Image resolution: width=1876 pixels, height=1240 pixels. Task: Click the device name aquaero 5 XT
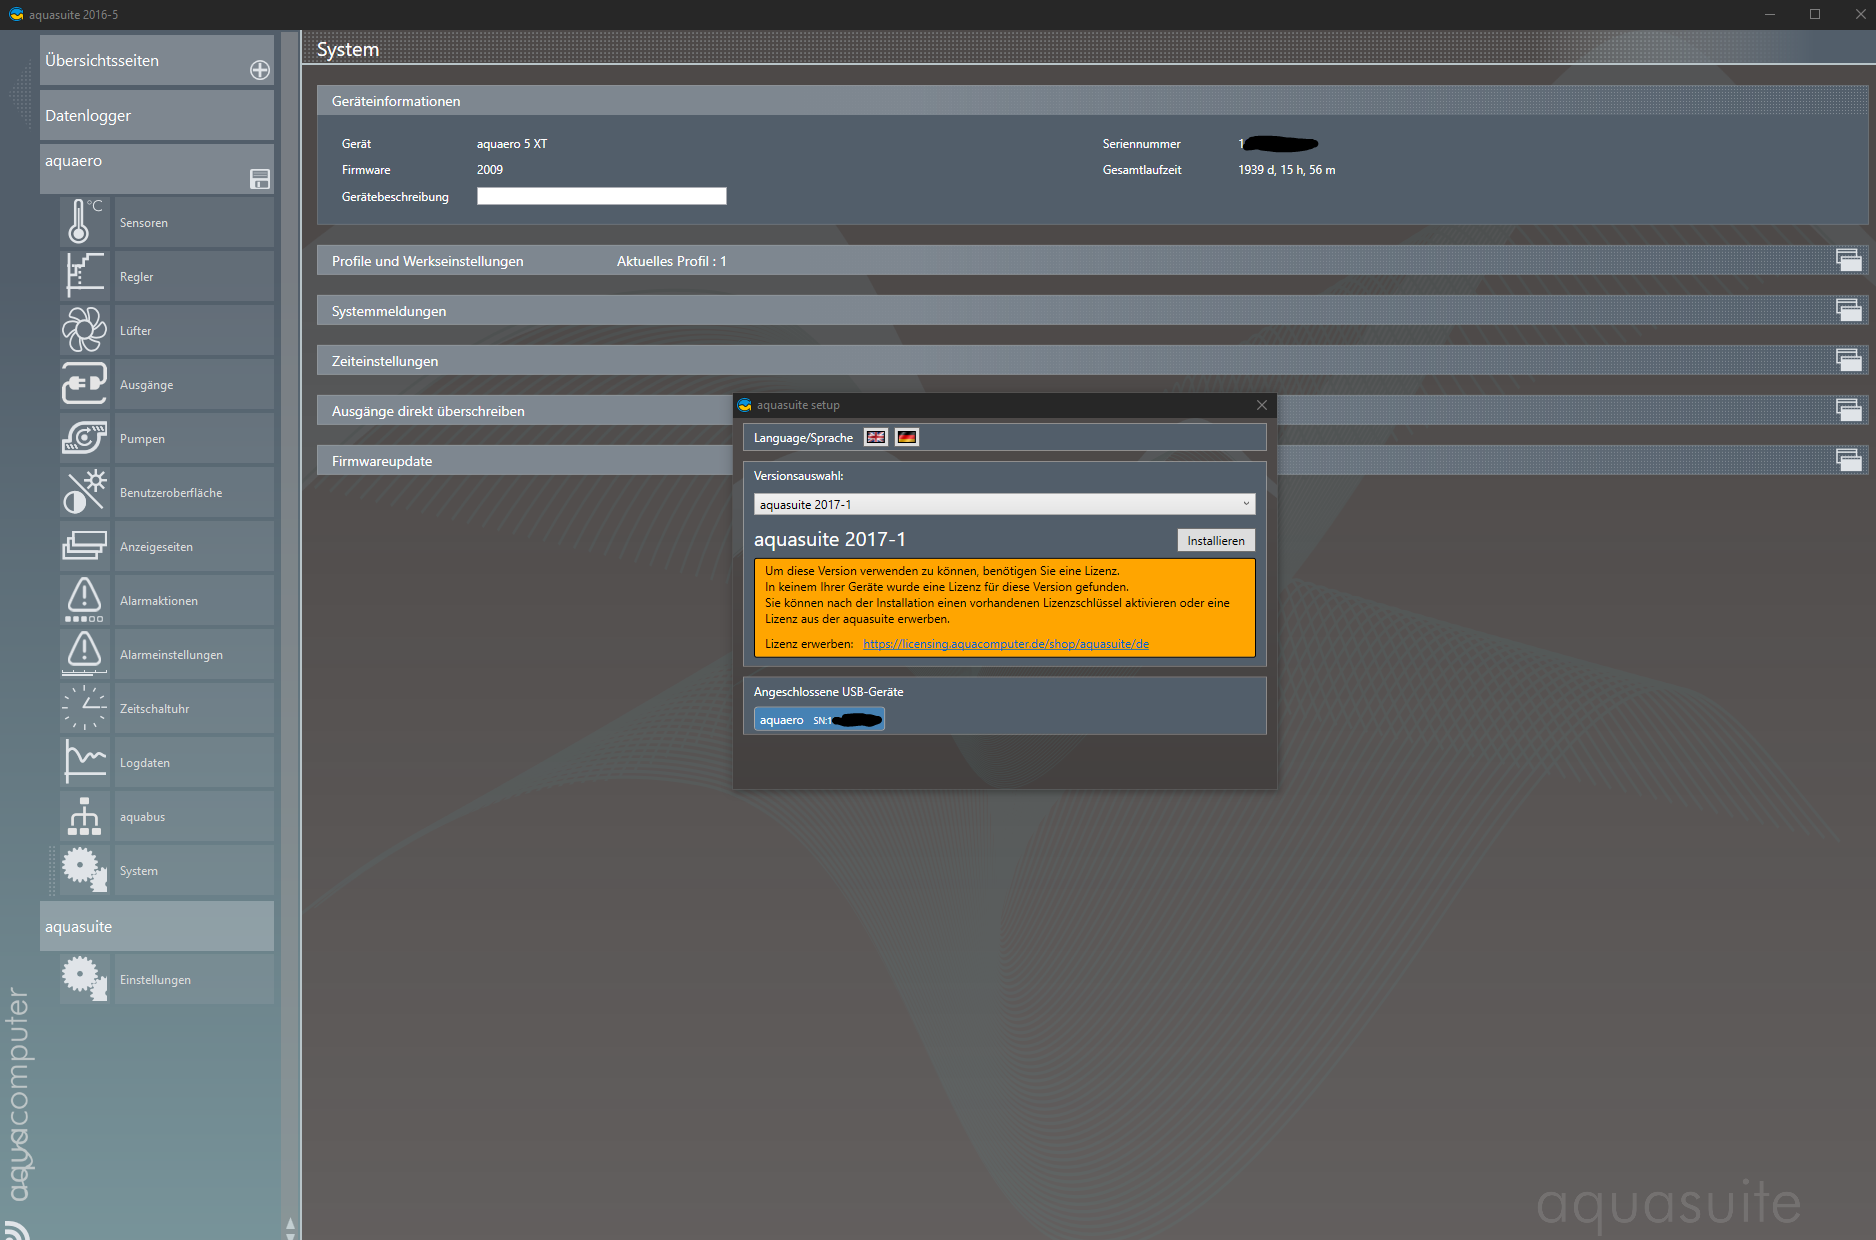pyautogui.click(x=512, y=144)
